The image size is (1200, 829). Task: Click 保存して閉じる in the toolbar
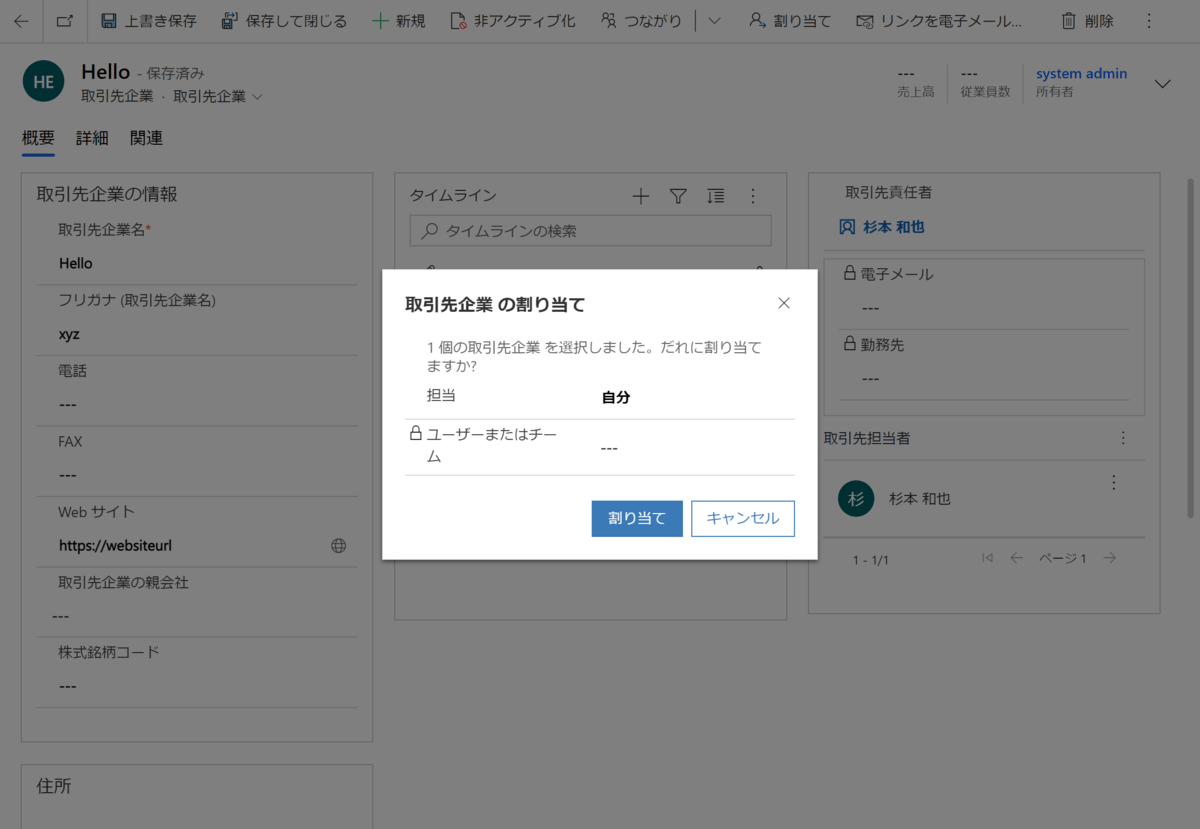(284, 20)
